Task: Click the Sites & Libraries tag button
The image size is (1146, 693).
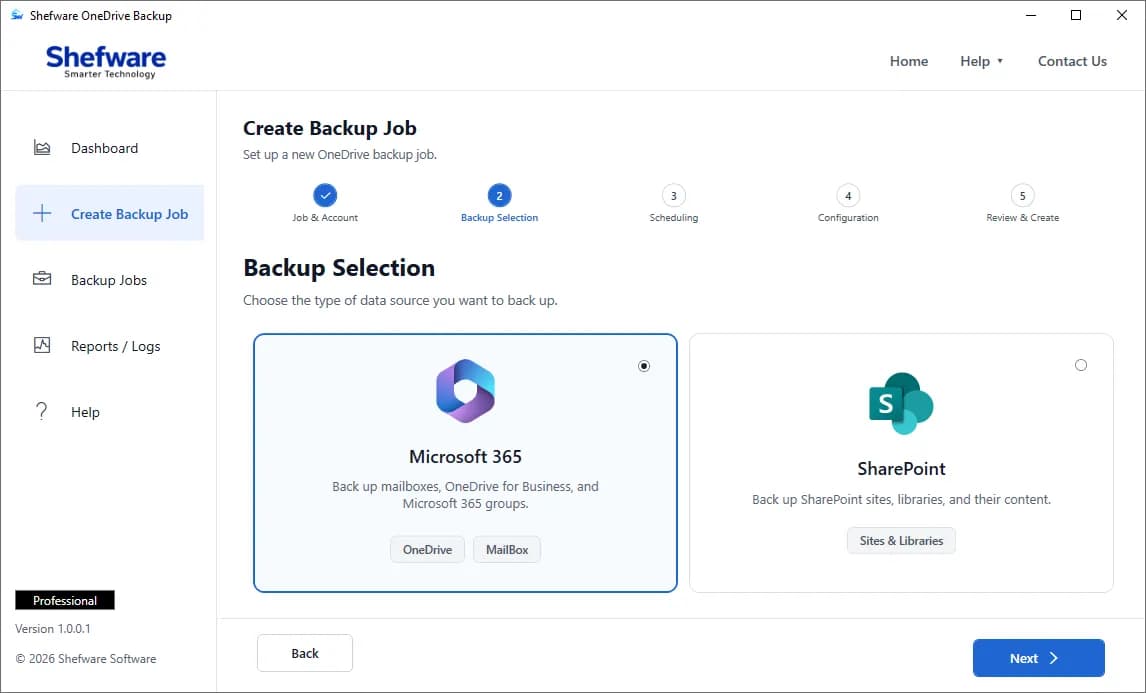Action: [x=901, y=541]
